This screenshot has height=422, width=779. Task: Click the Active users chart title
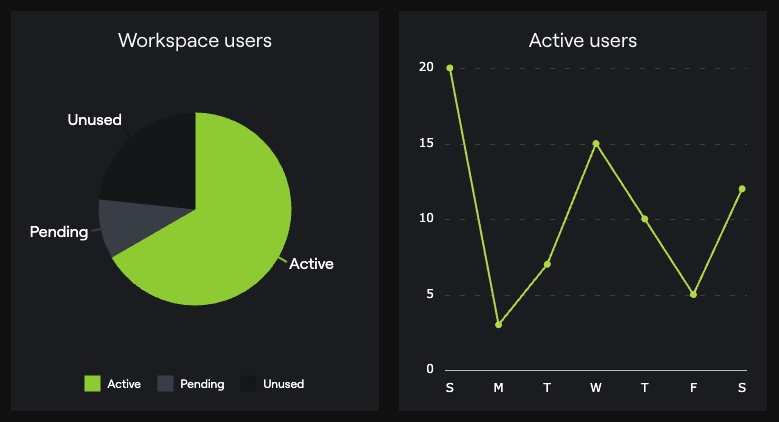[x=583, y=41]
